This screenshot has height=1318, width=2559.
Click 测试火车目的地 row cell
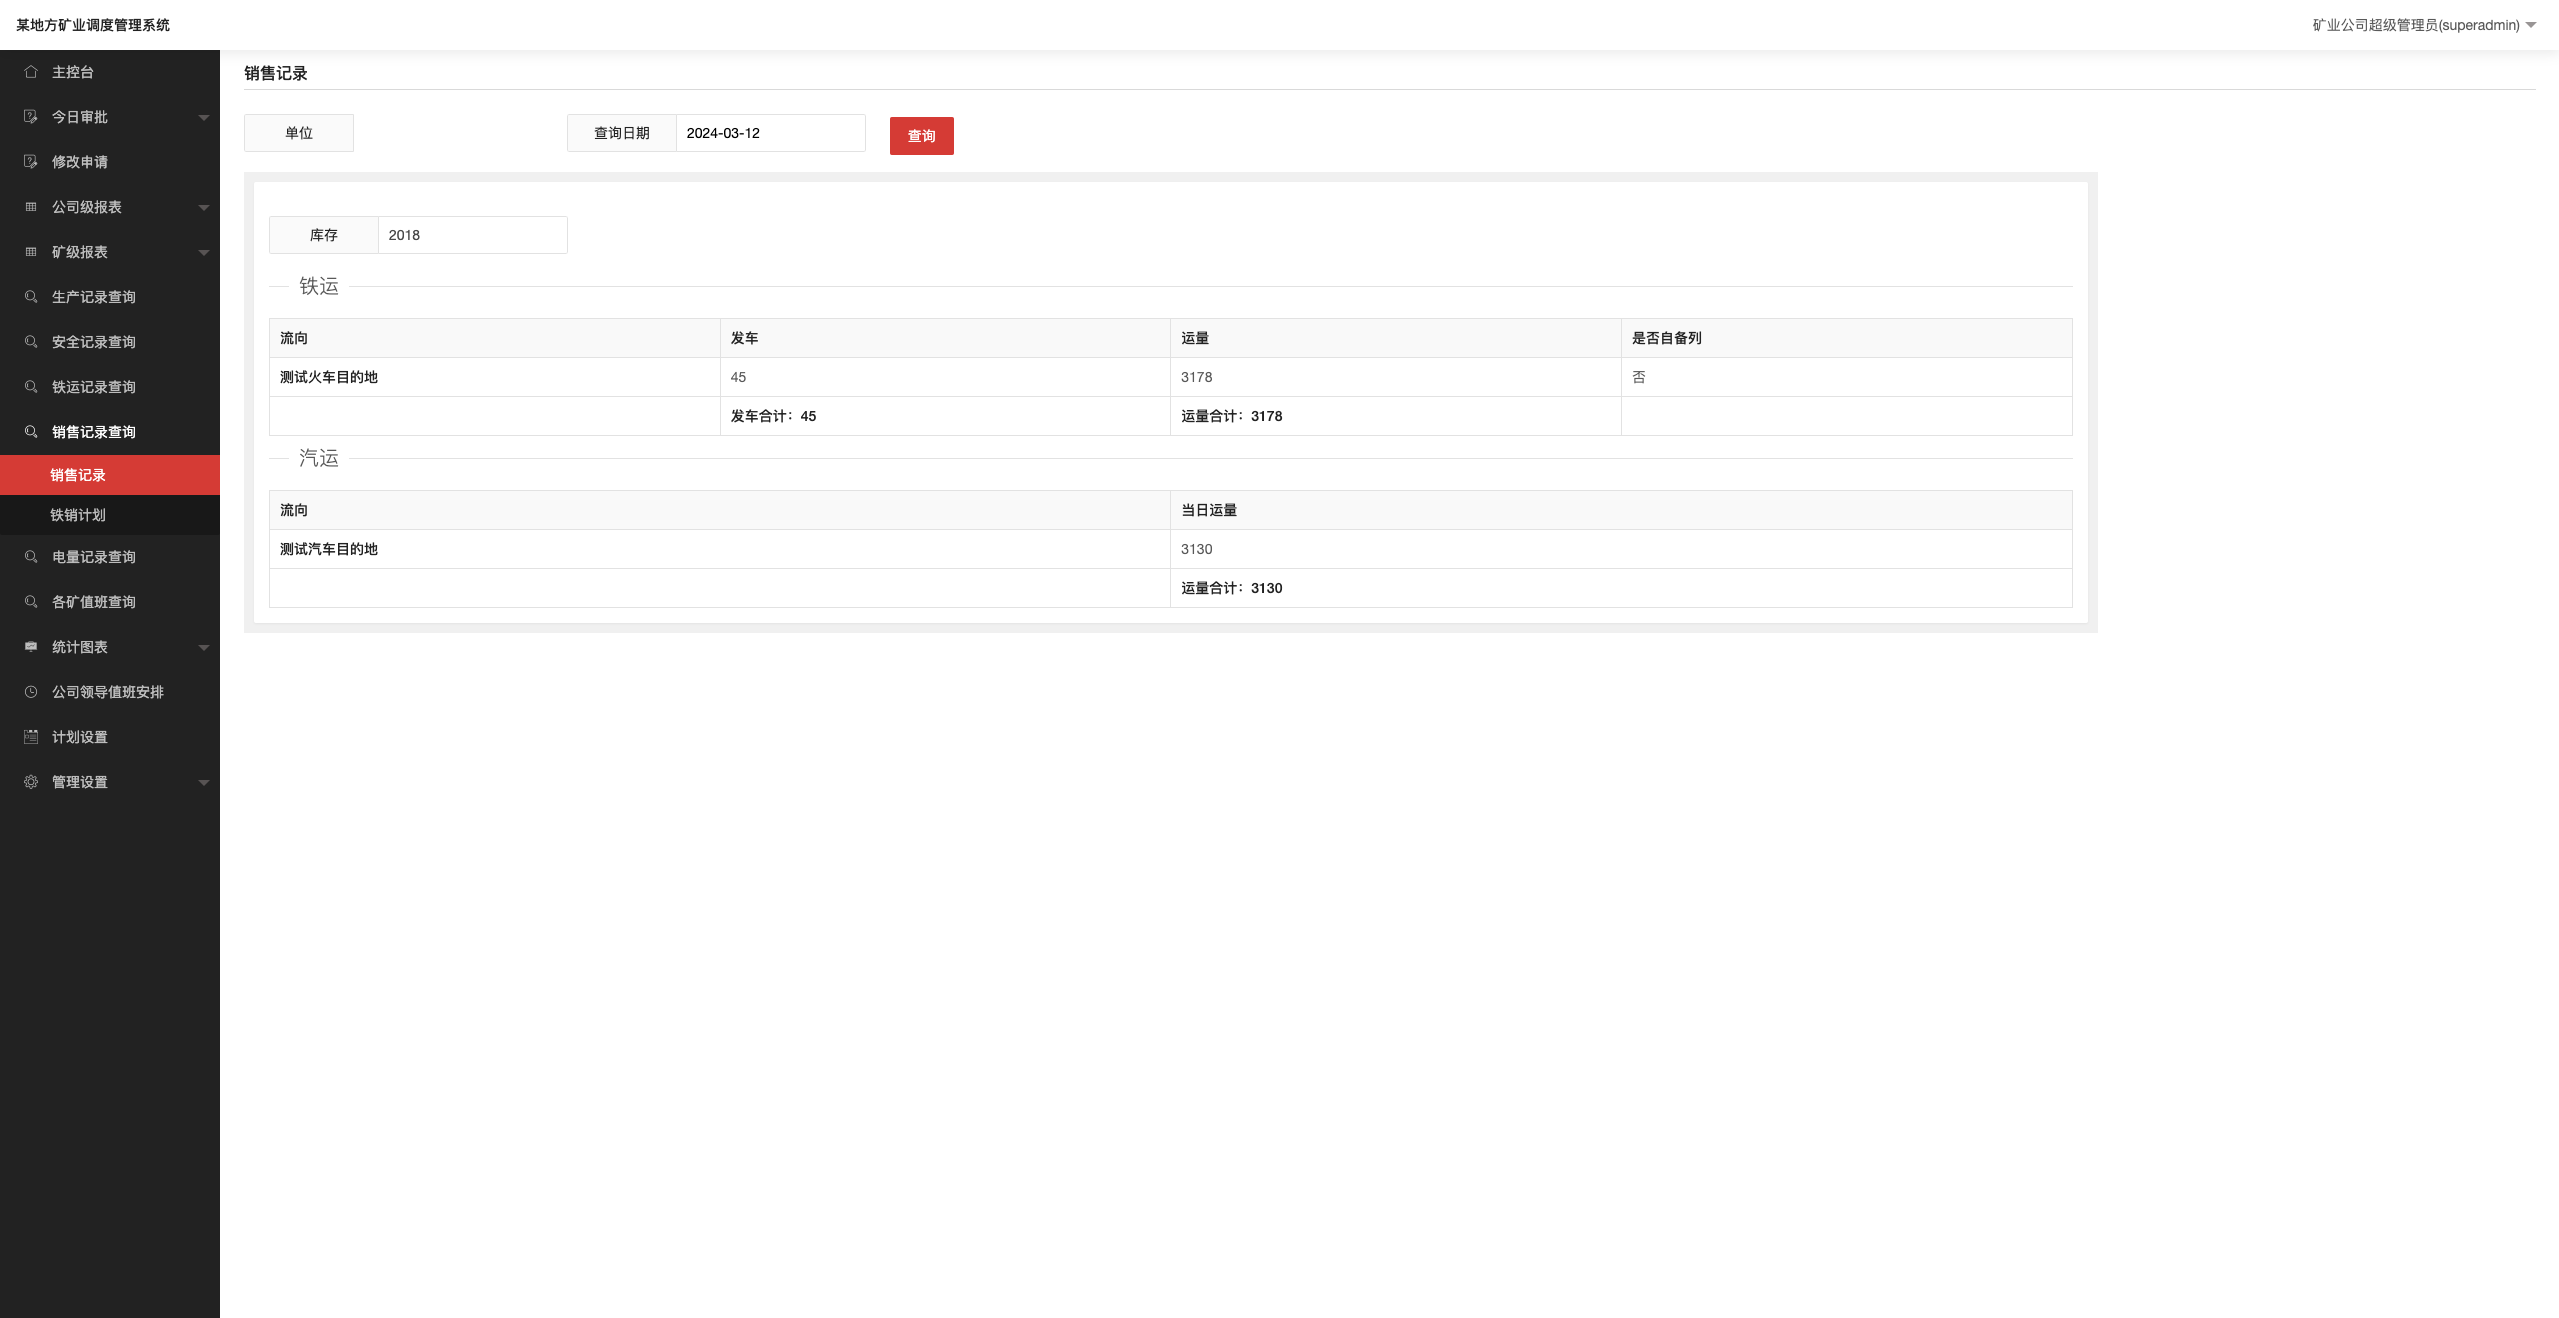pos(494,377)
